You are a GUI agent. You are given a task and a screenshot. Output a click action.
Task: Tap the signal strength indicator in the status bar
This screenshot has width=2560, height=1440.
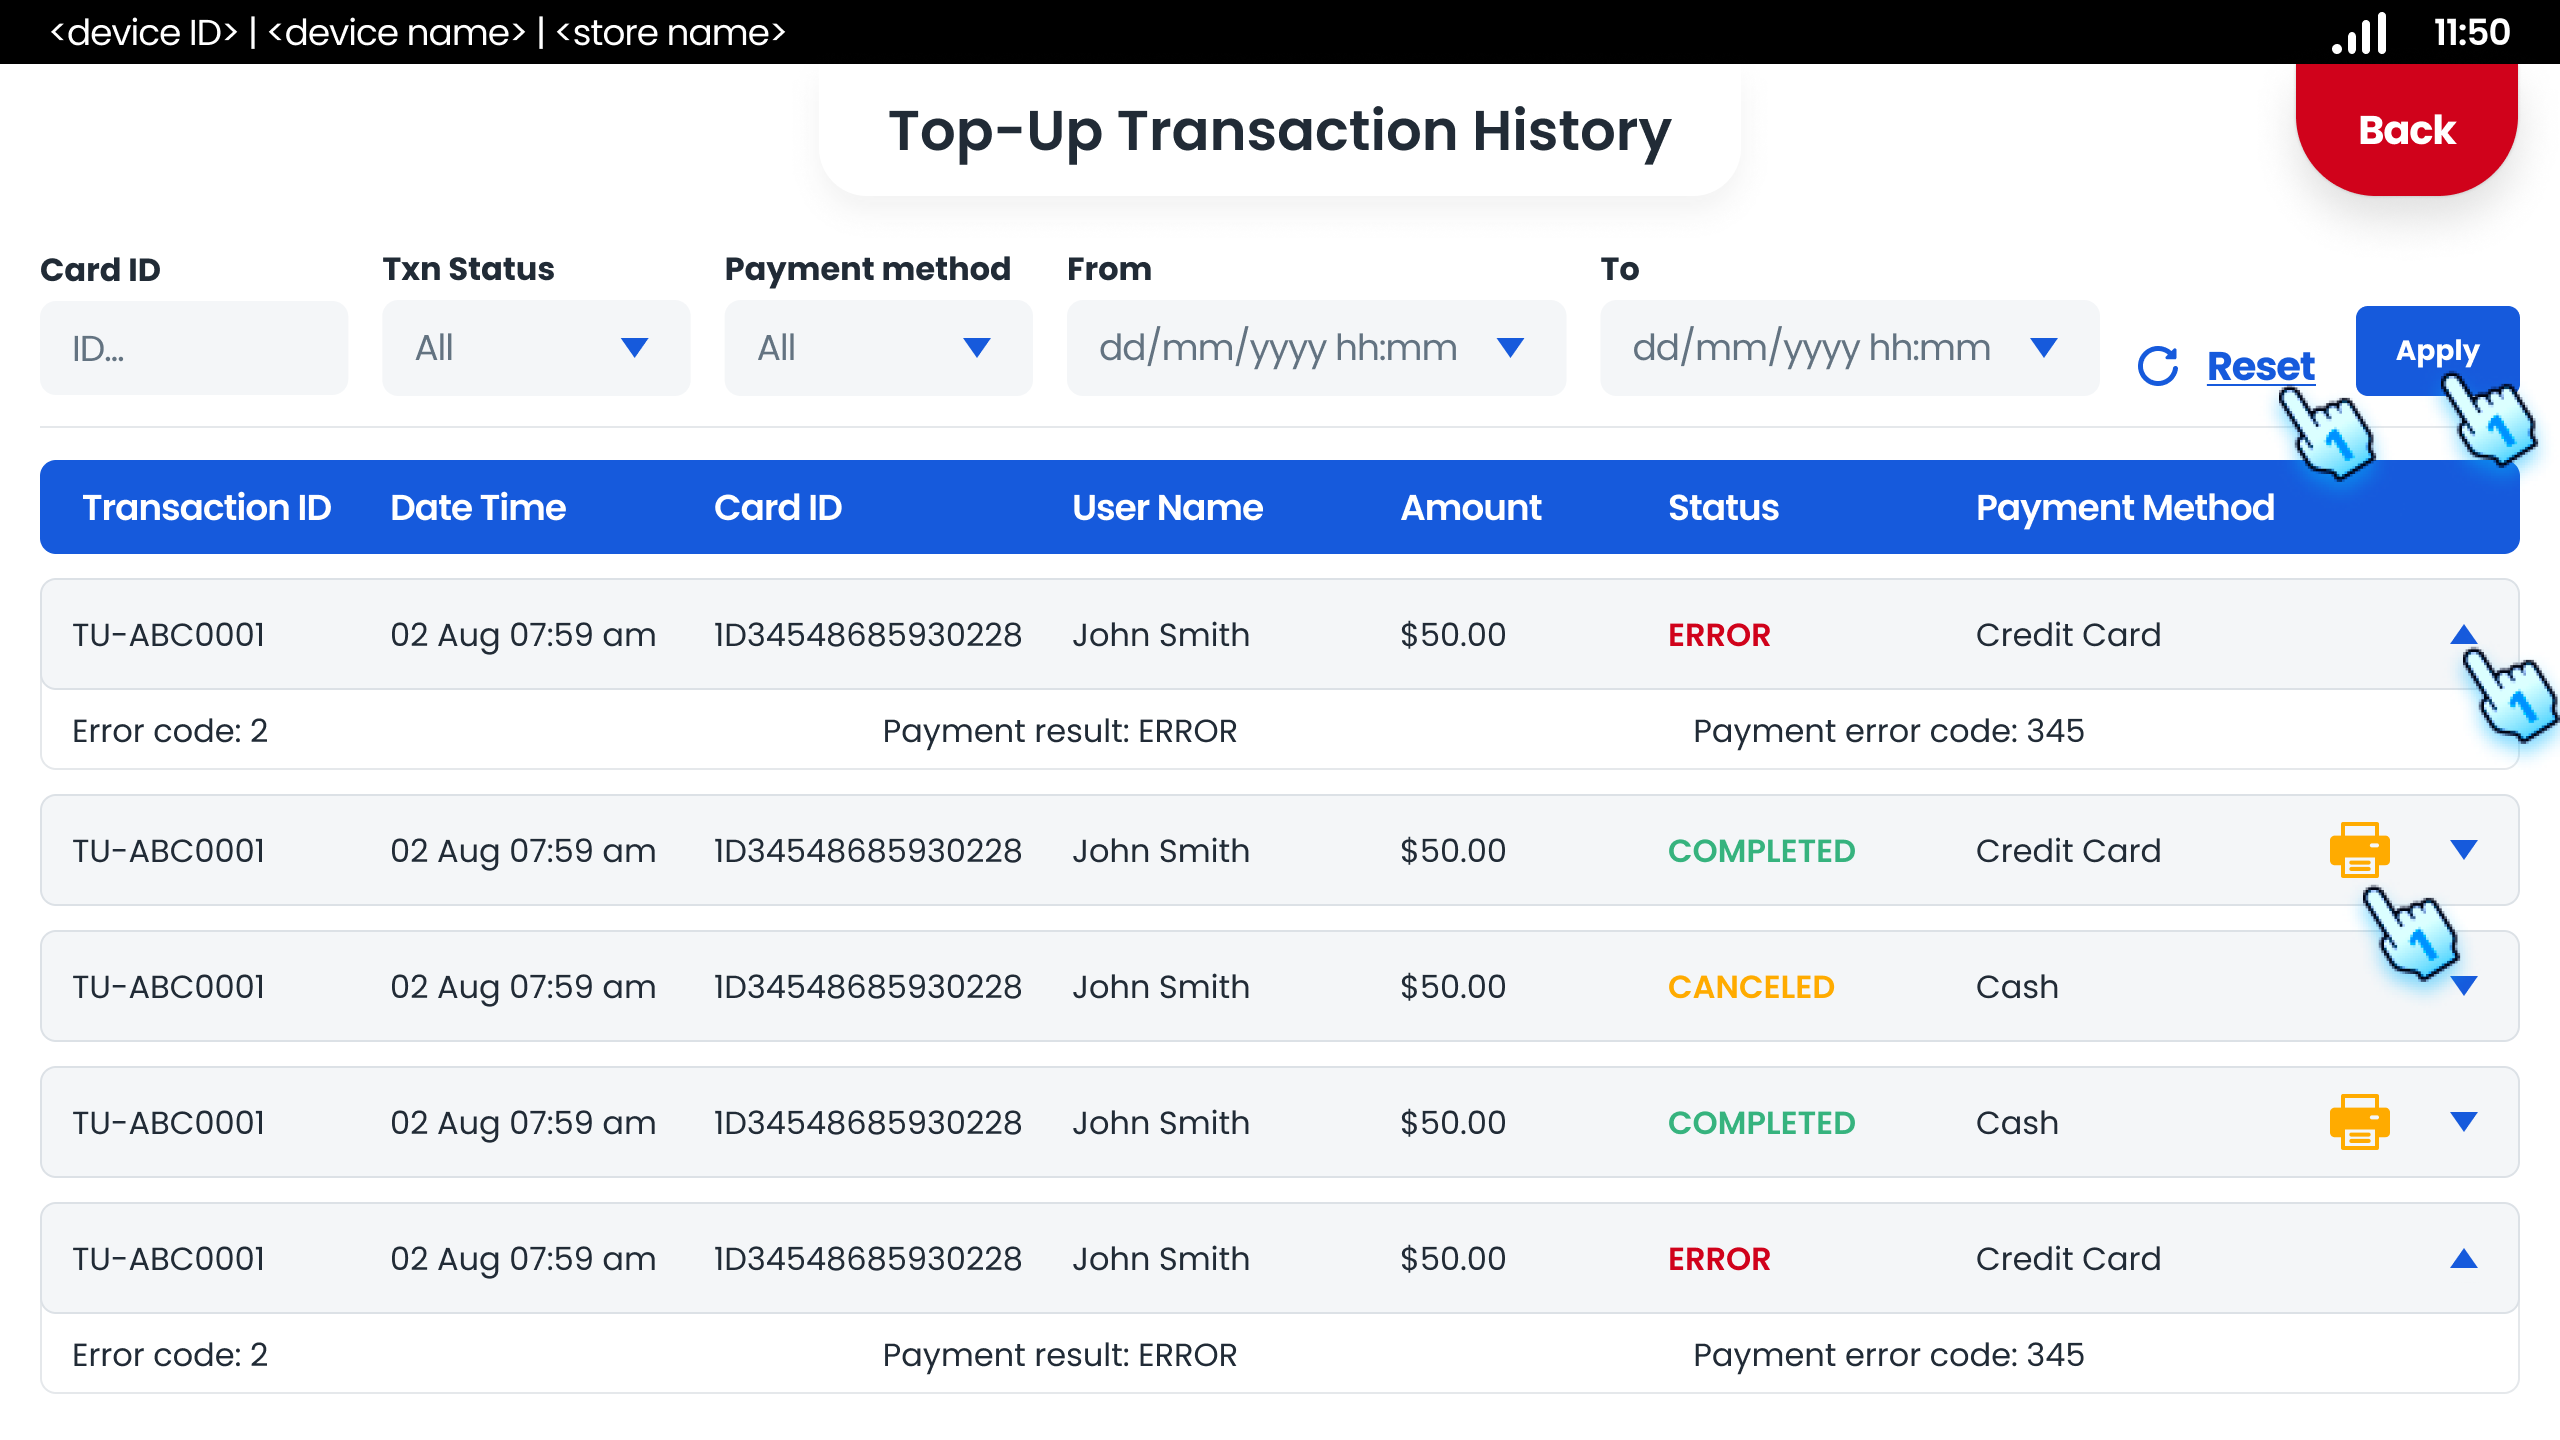pyautogui.click(x=2360, y=33)
